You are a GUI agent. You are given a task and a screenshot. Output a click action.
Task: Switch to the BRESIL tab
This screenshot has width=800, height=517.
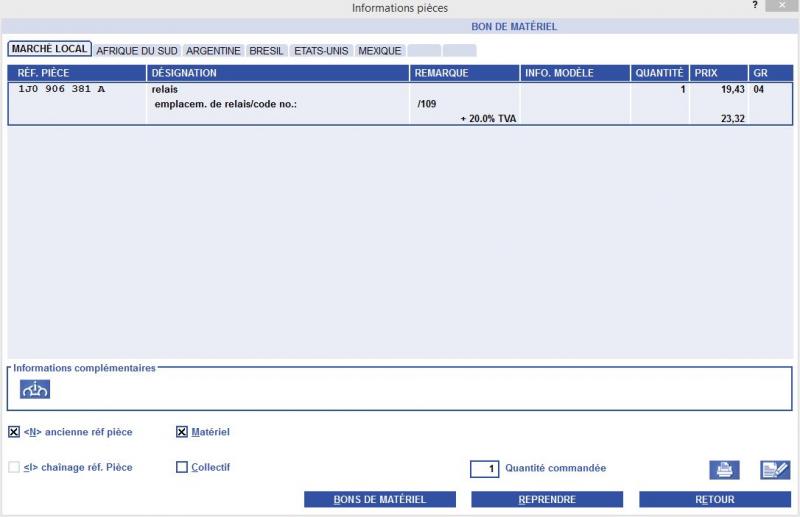tap(266, 51)
